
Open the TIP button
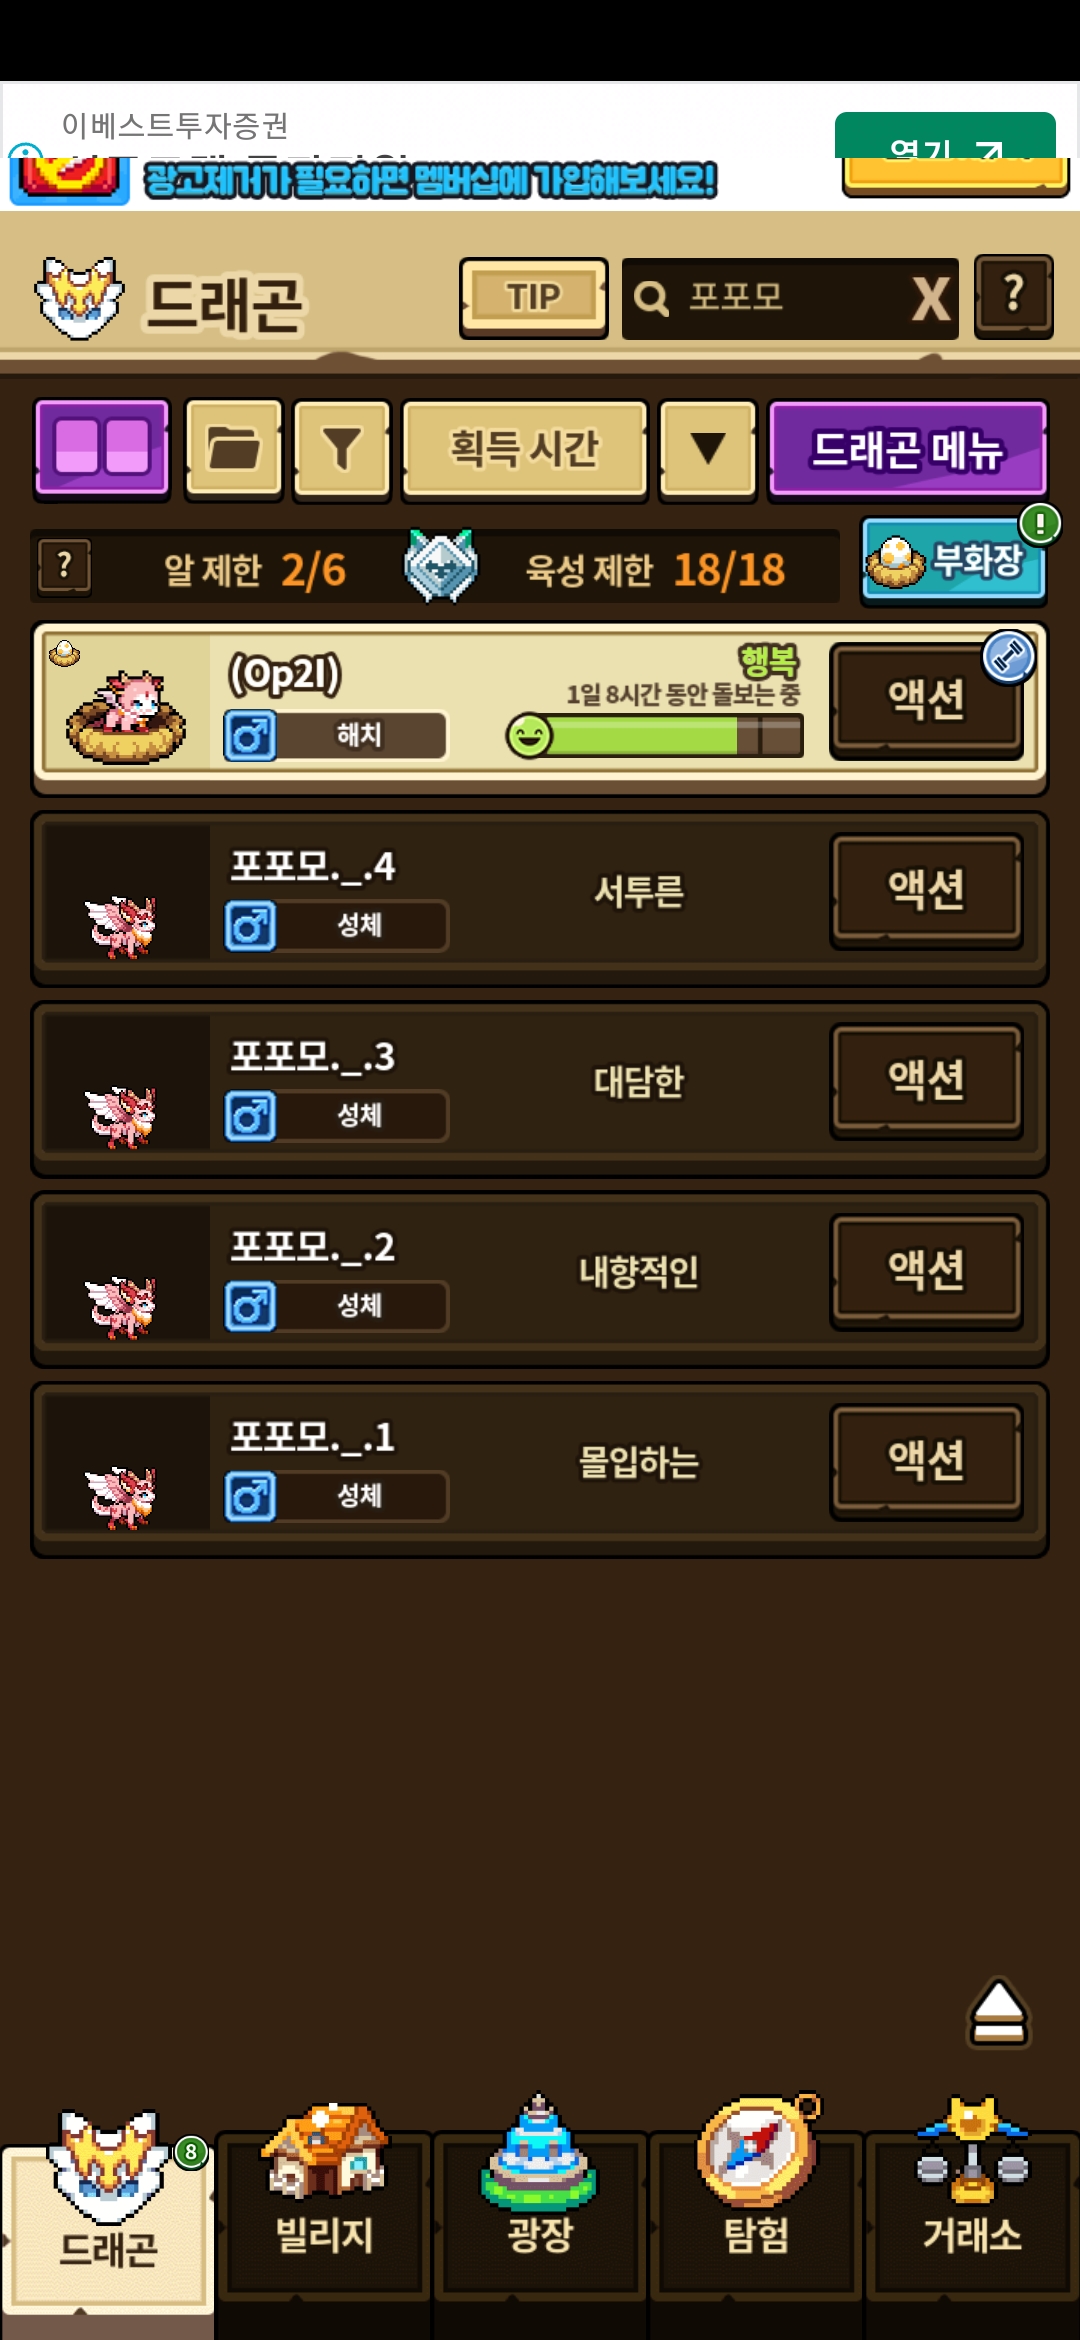(x=534, y=298)
